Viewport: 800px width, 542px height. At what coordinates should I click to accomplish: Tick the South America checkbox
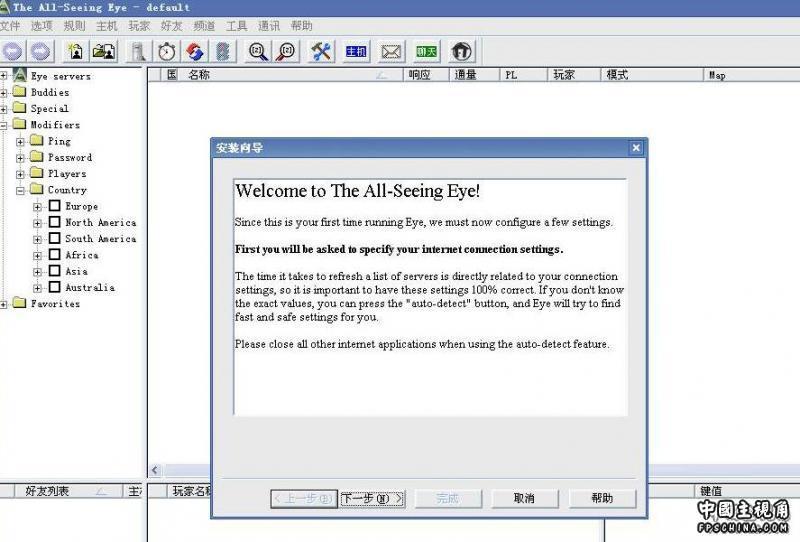[x=55, y=238]
